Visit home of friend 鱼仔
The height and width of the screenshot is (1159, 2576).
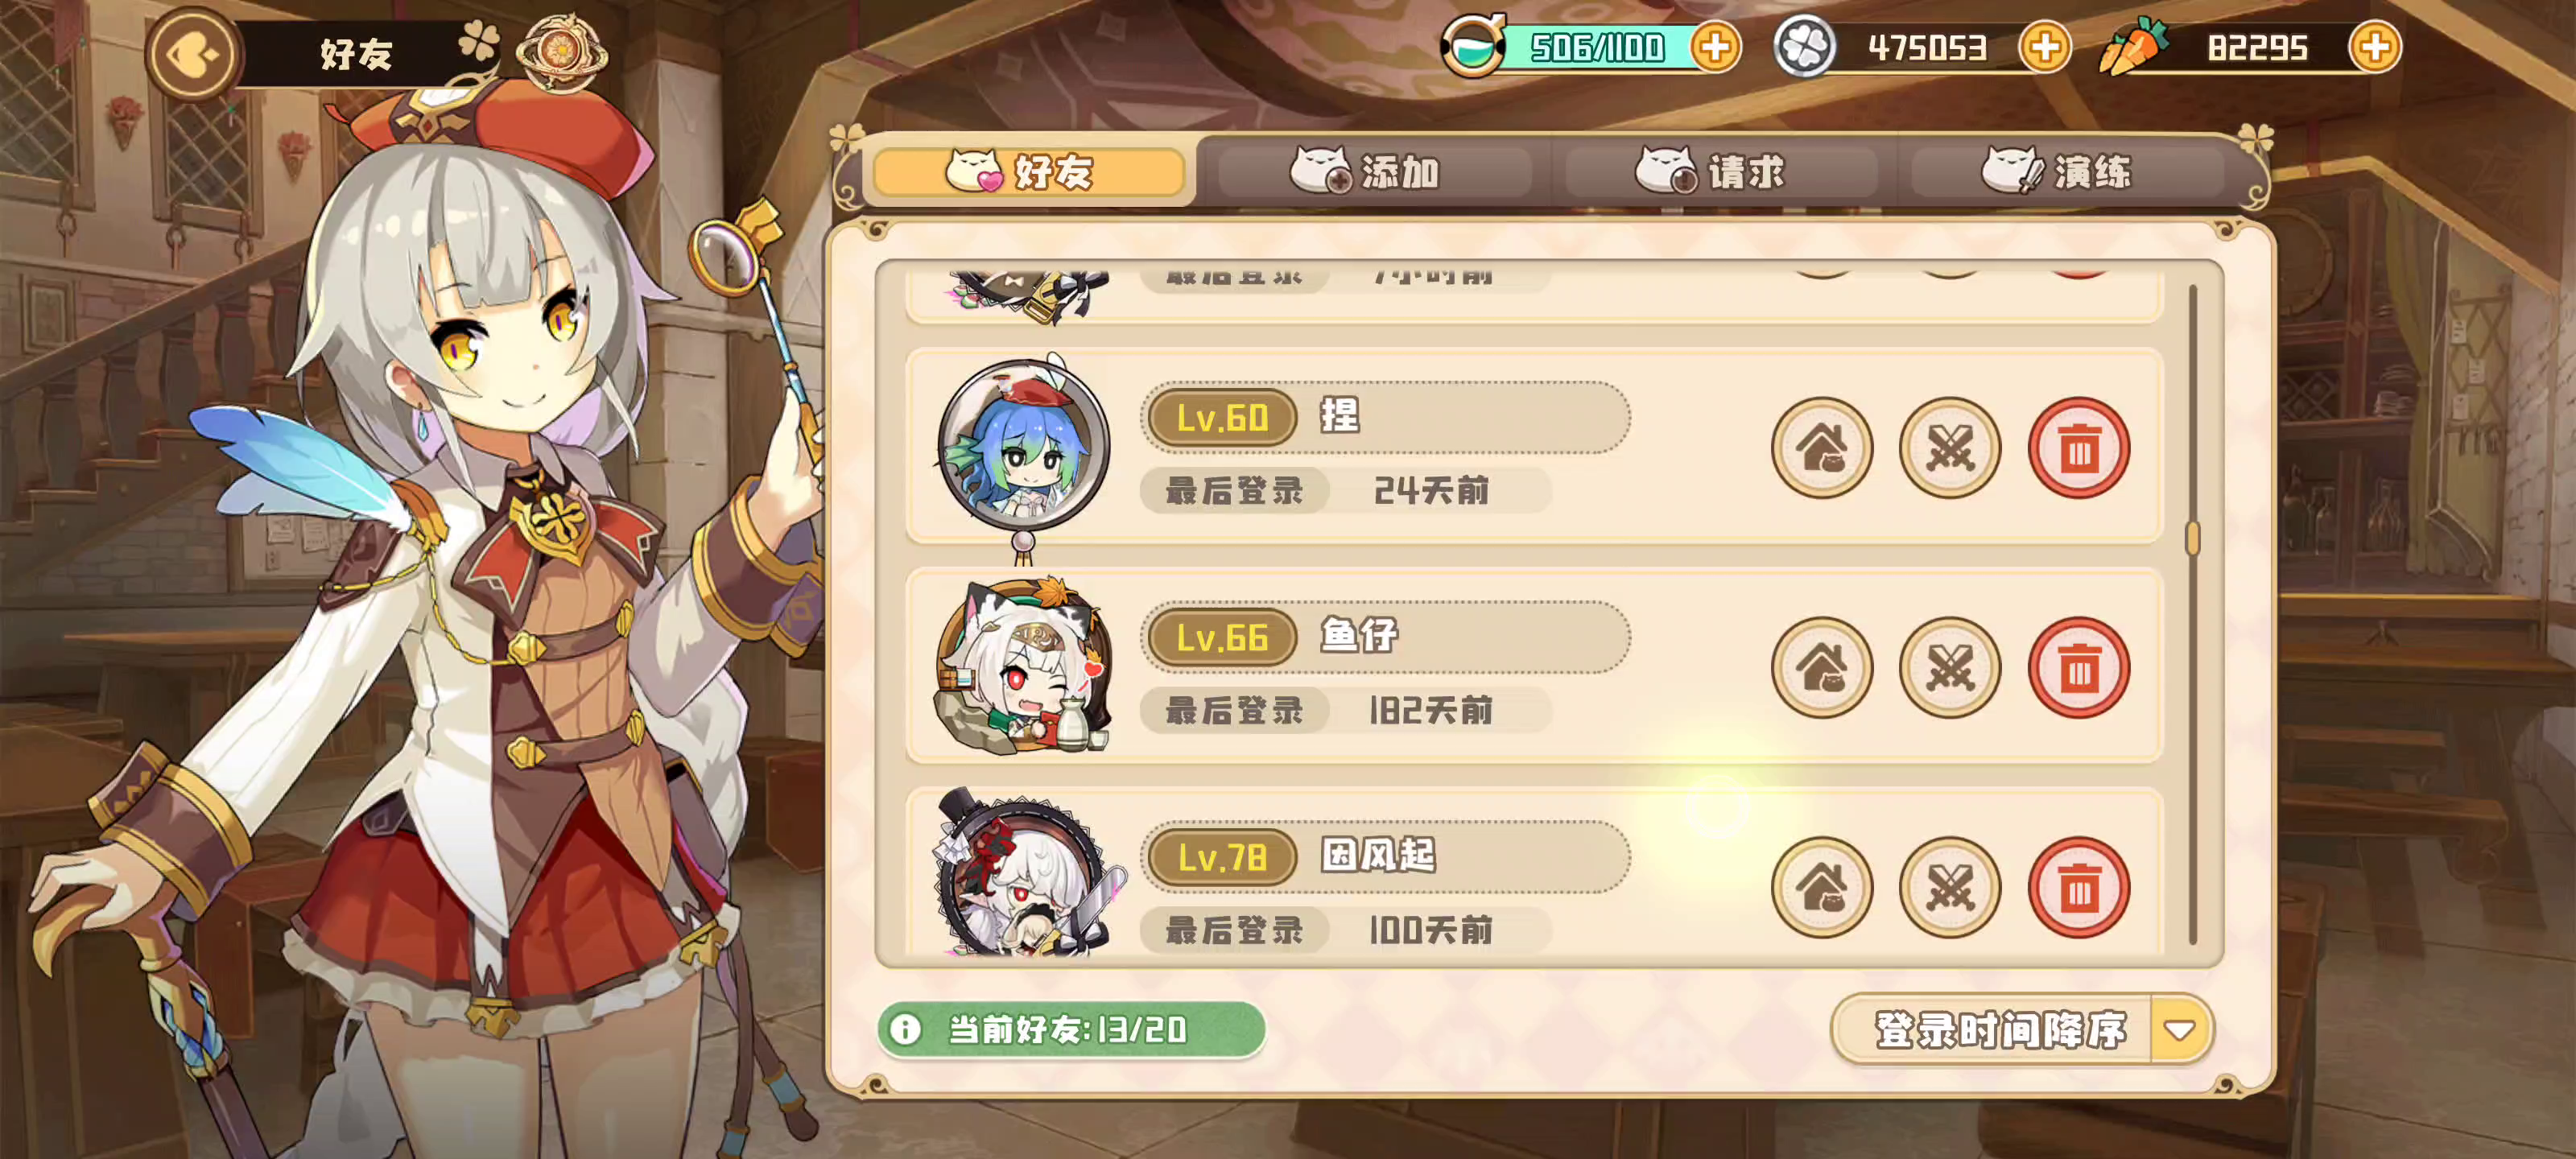pyautogui.click(x=1821, y=667)
